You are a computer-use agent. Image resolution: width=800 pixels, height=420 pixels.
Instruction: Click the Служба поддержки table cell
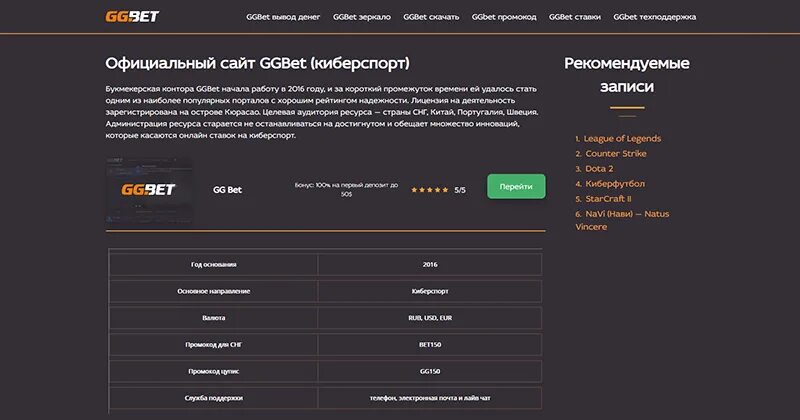(x=213, y=398)
